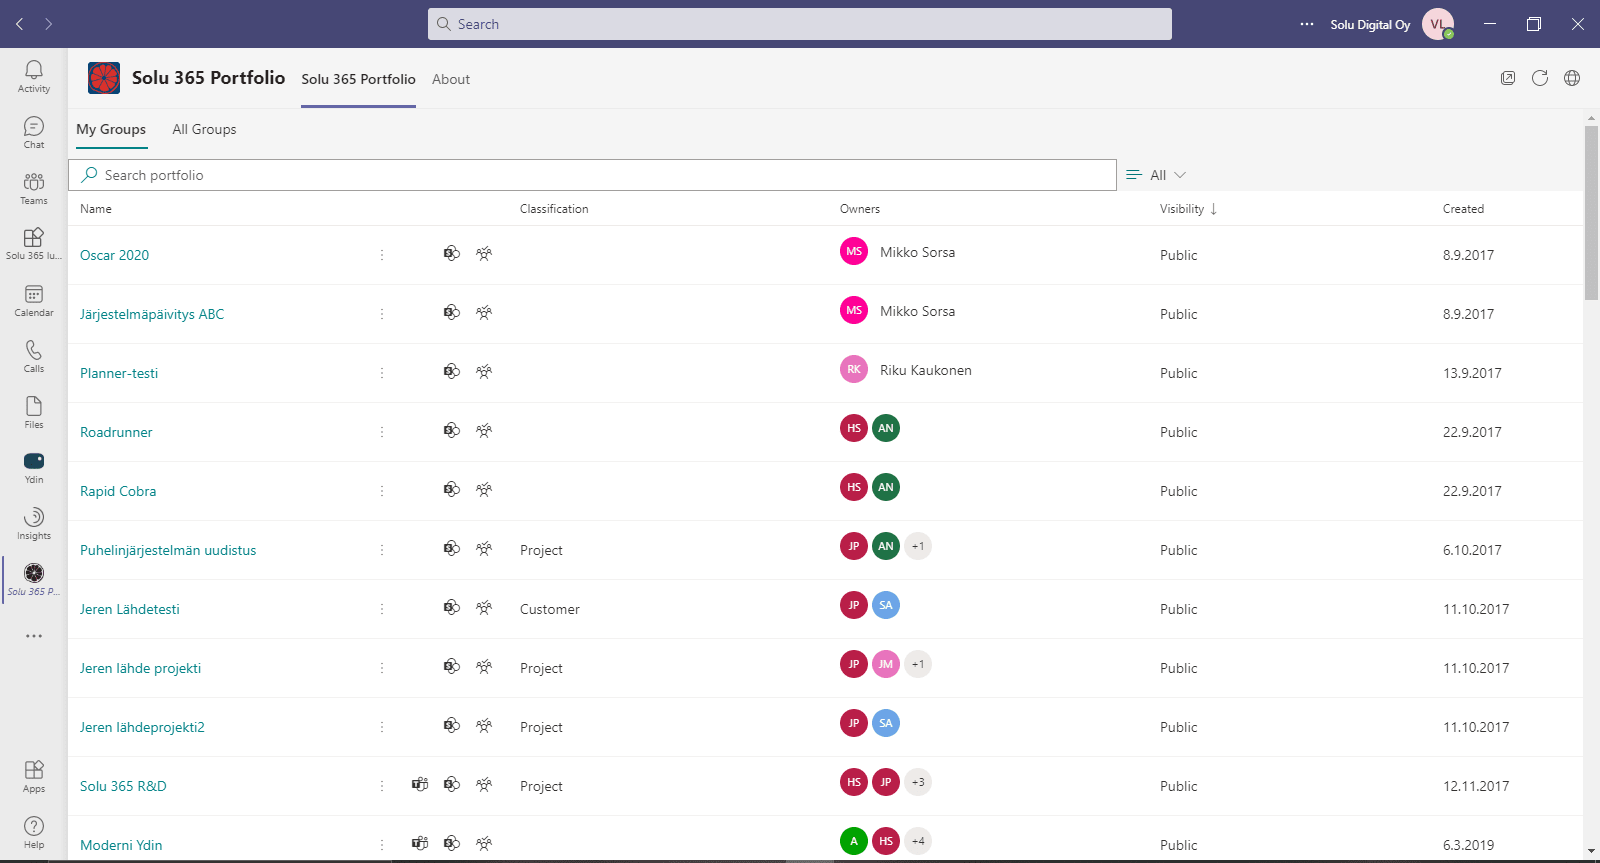Screen dimensions: 1600x863
Task: Expand the +1 owners of Puhelinjärjestelmän uudistus
Action: coord(918,546)
